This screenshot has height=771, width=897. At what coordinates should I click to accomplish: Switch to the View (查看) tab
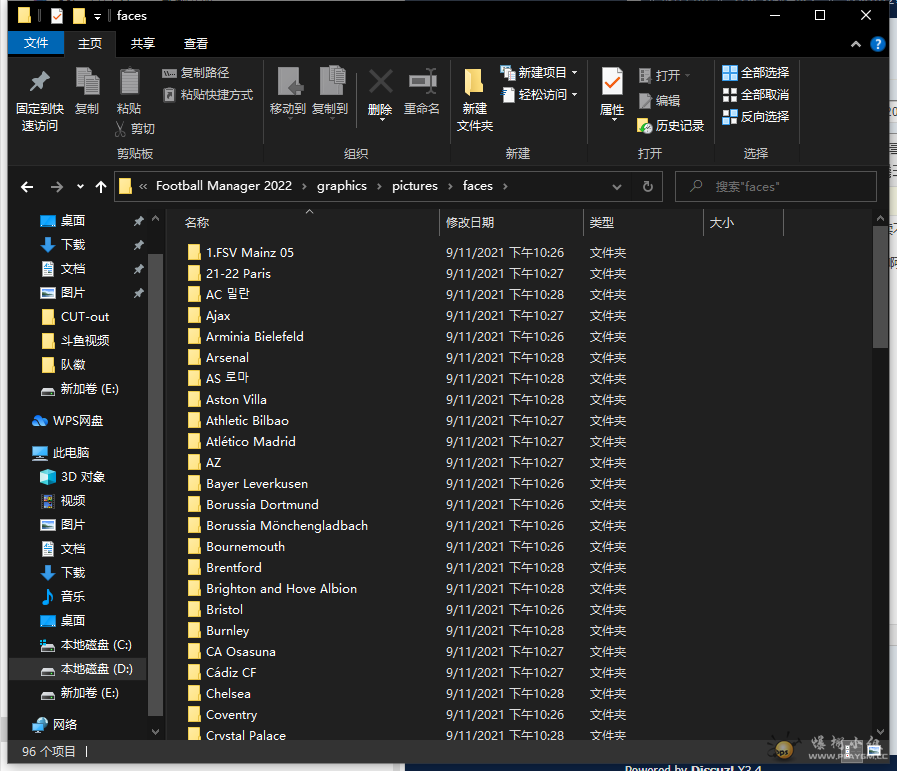[x=196, y=43]
